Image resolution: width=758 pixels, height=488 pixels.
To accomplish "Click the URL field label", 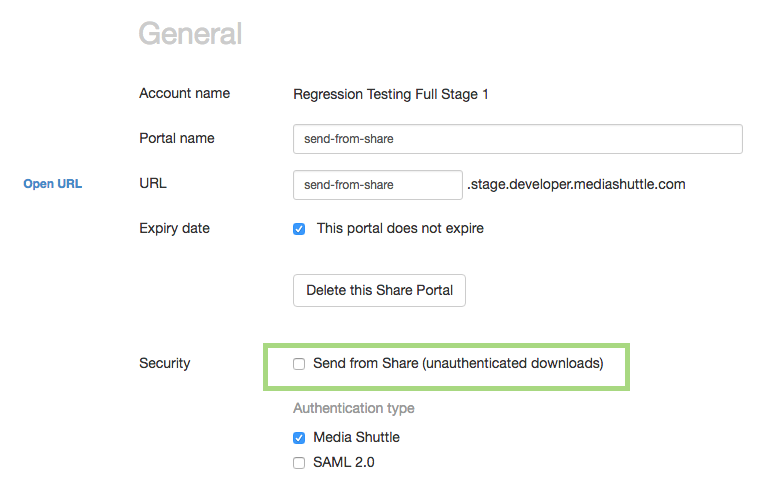I will point(152,184).
